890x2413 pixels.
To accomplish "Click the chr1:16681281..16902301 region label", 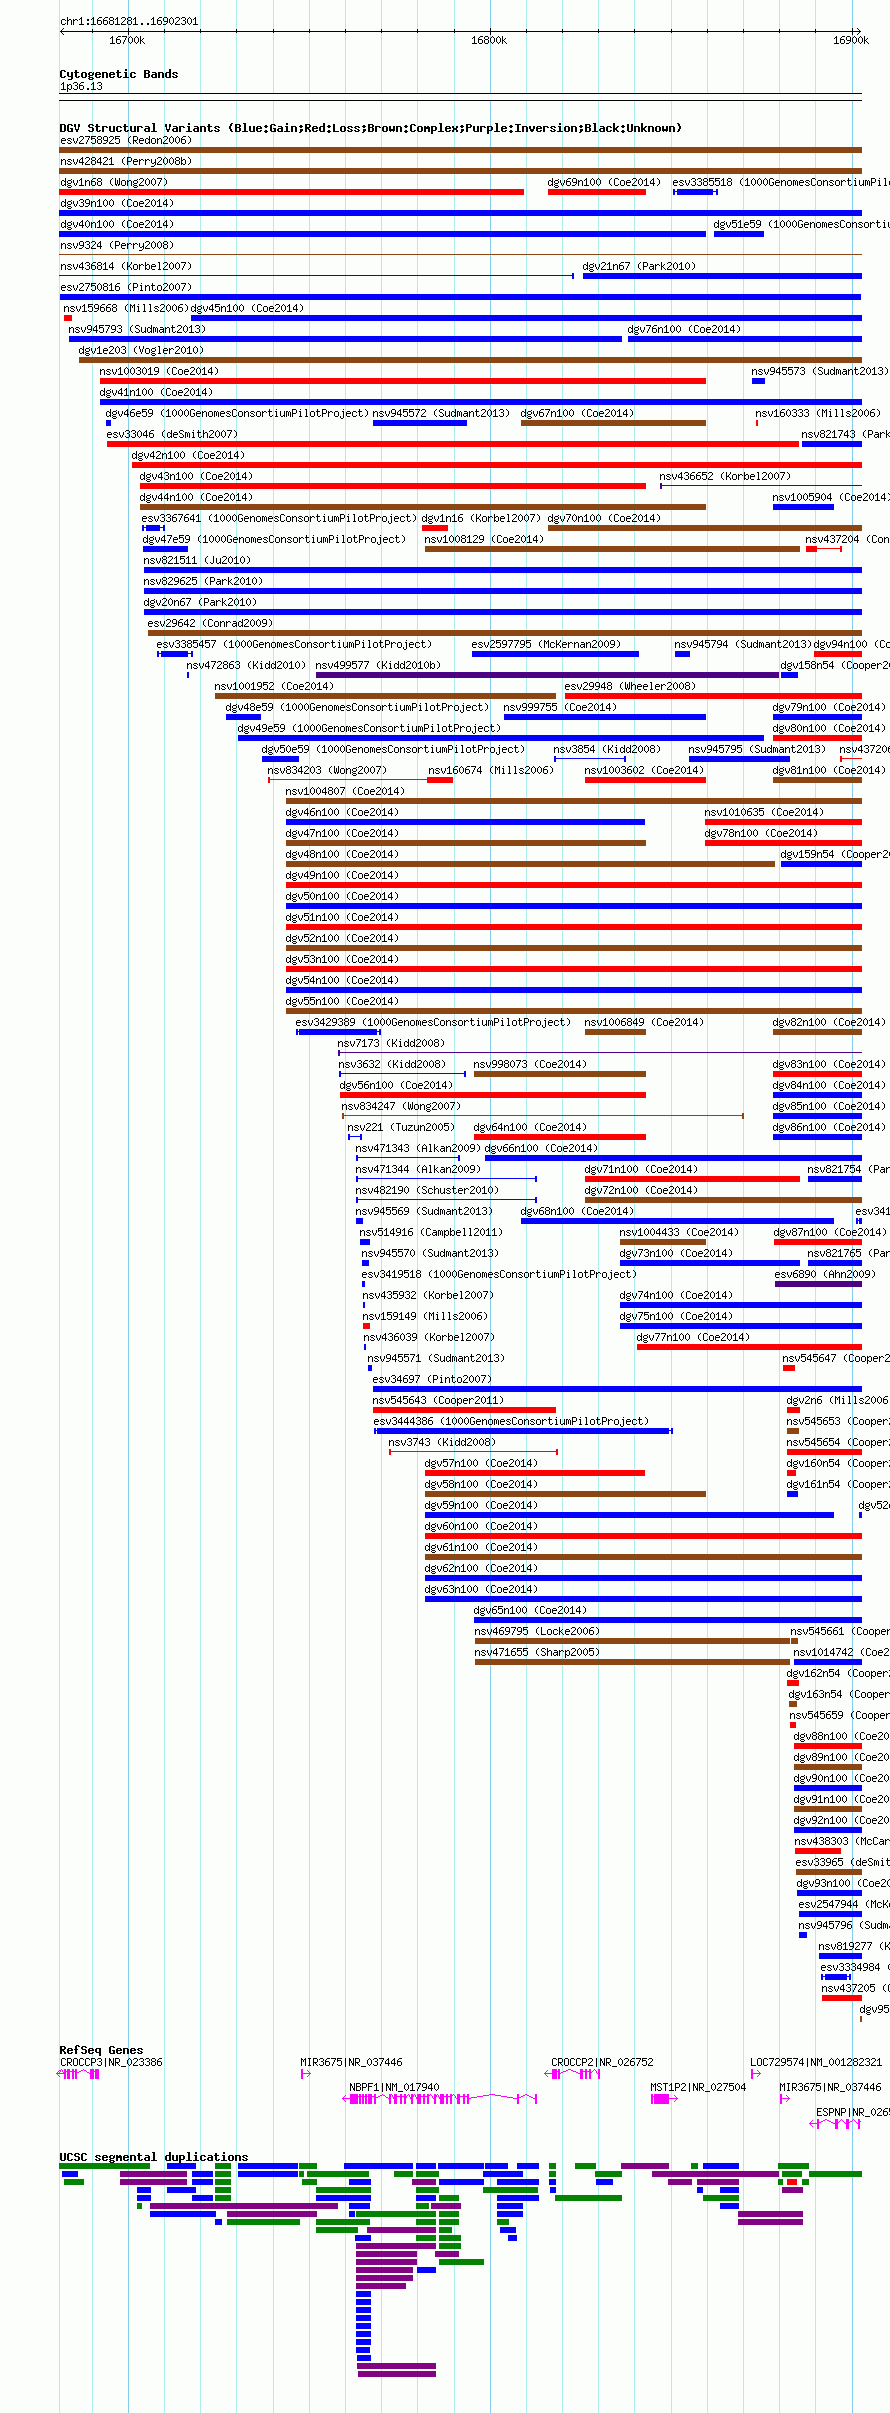I will 129,21.
